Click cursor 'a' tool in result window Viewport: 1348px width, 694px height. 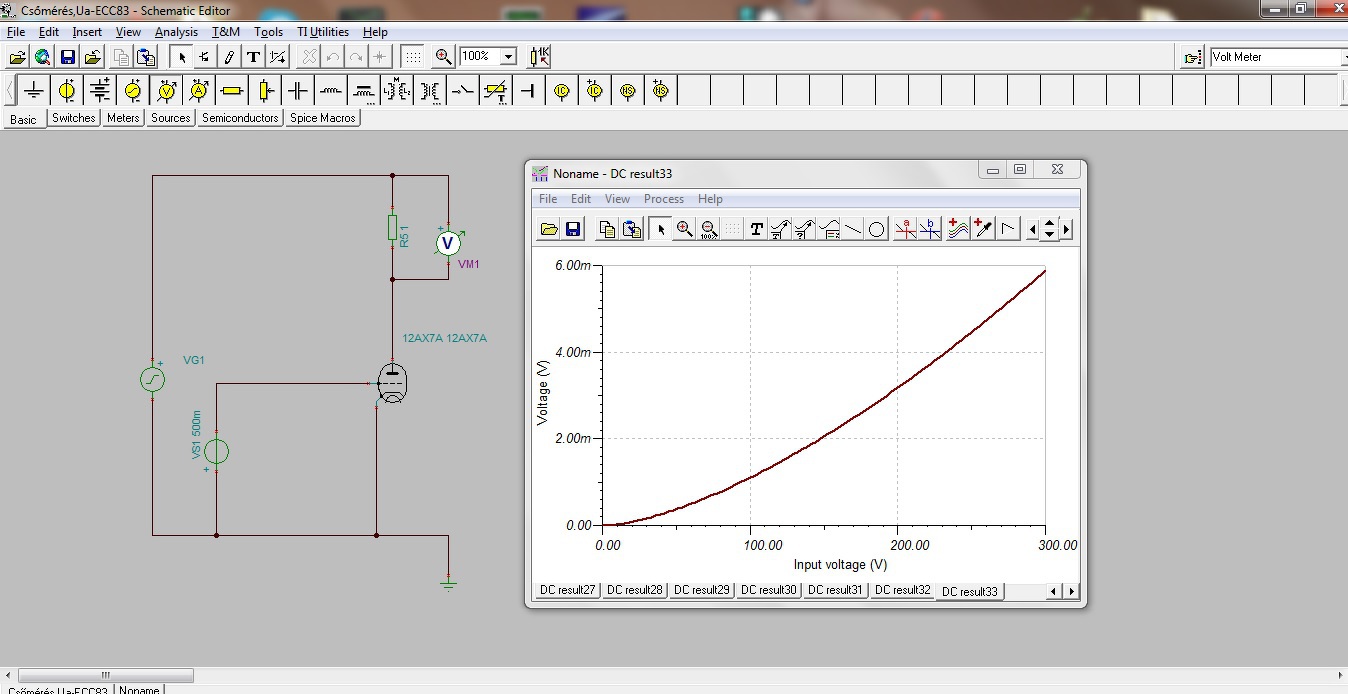(905, 229)
